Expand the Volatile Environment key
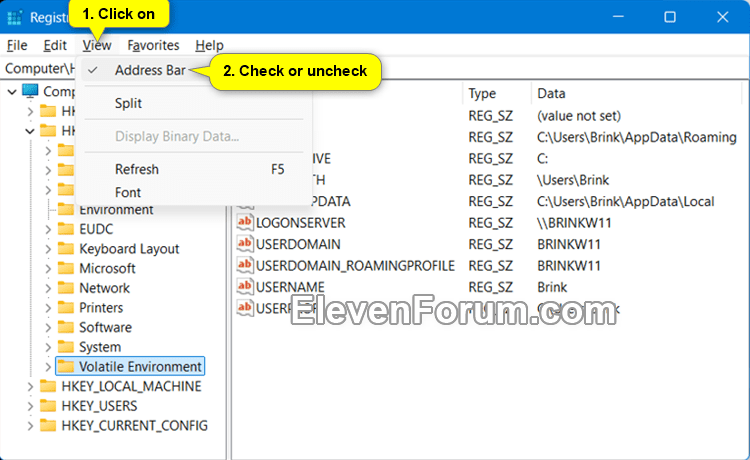 (48, 367)
